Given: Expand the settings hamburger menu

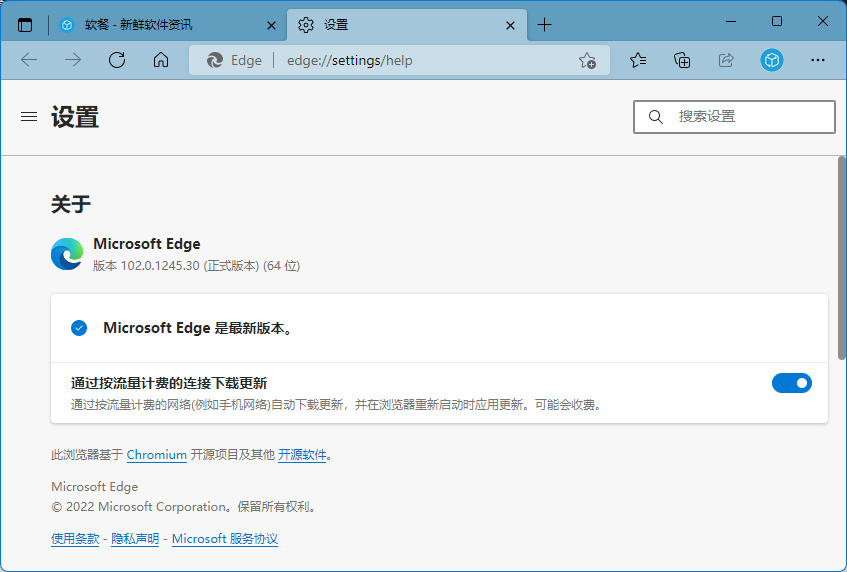Looking at the screenshot, I should point(29,117).
